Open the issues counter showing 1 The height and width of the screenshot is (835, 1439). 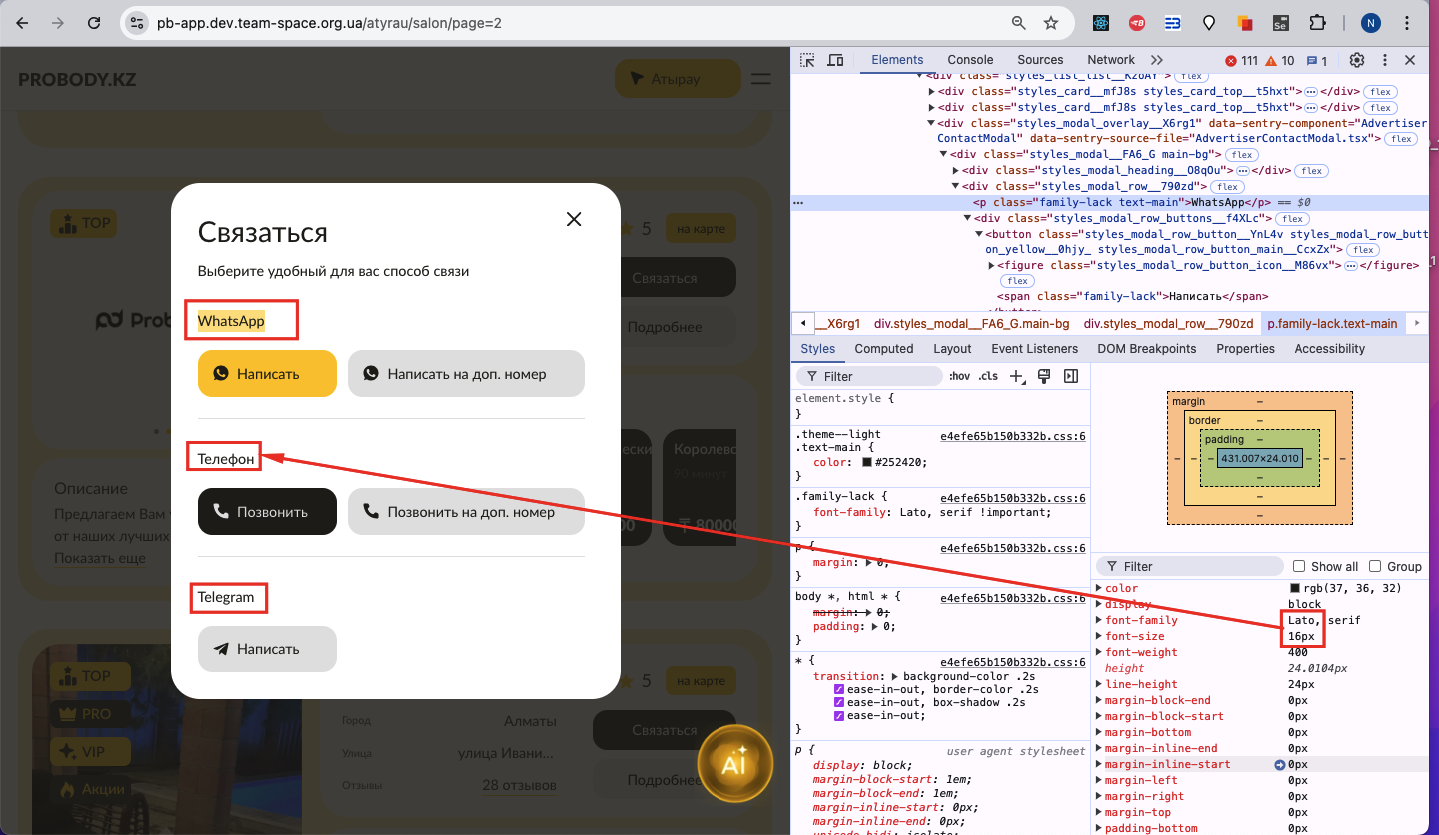(1317, 61)
